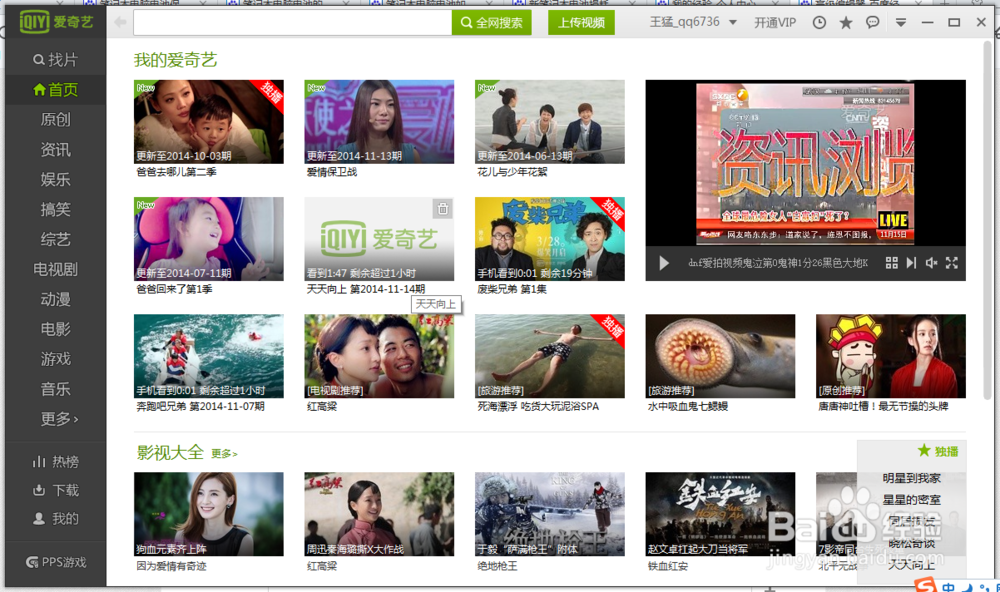Image resolution: width=1000 pixels, height=592 pixels.
Task: Select 搞笑 channel in sidebar
Action: coord(55,209)
